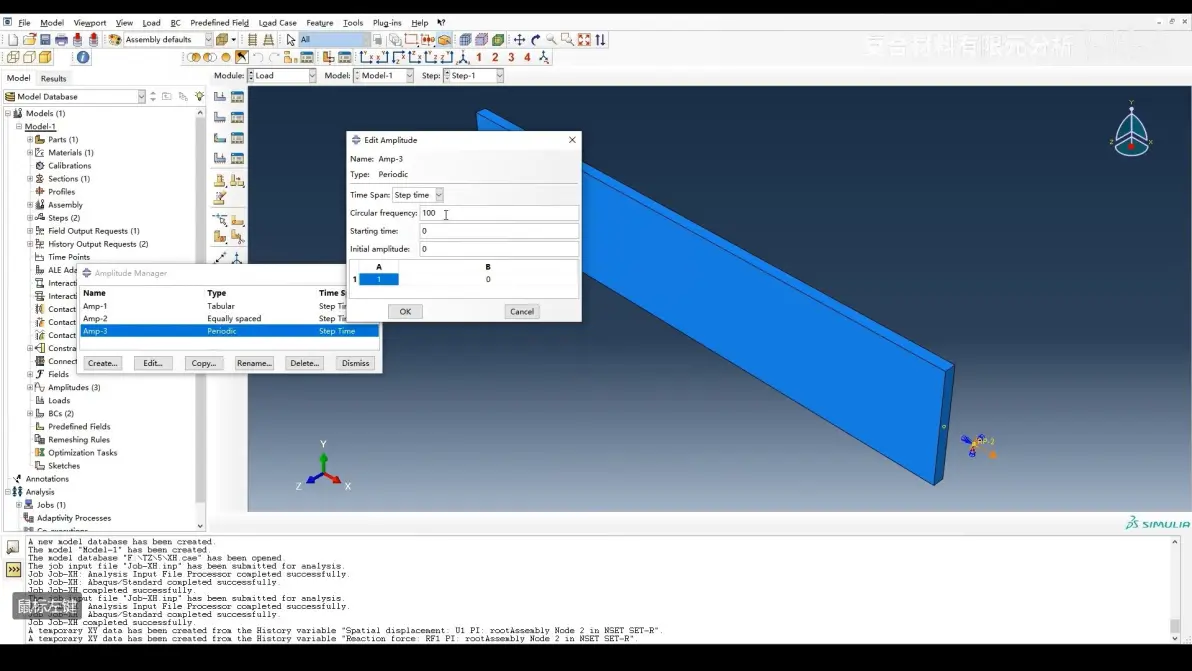
Task: Click the Create Load tool
Action: click(220, 97)
